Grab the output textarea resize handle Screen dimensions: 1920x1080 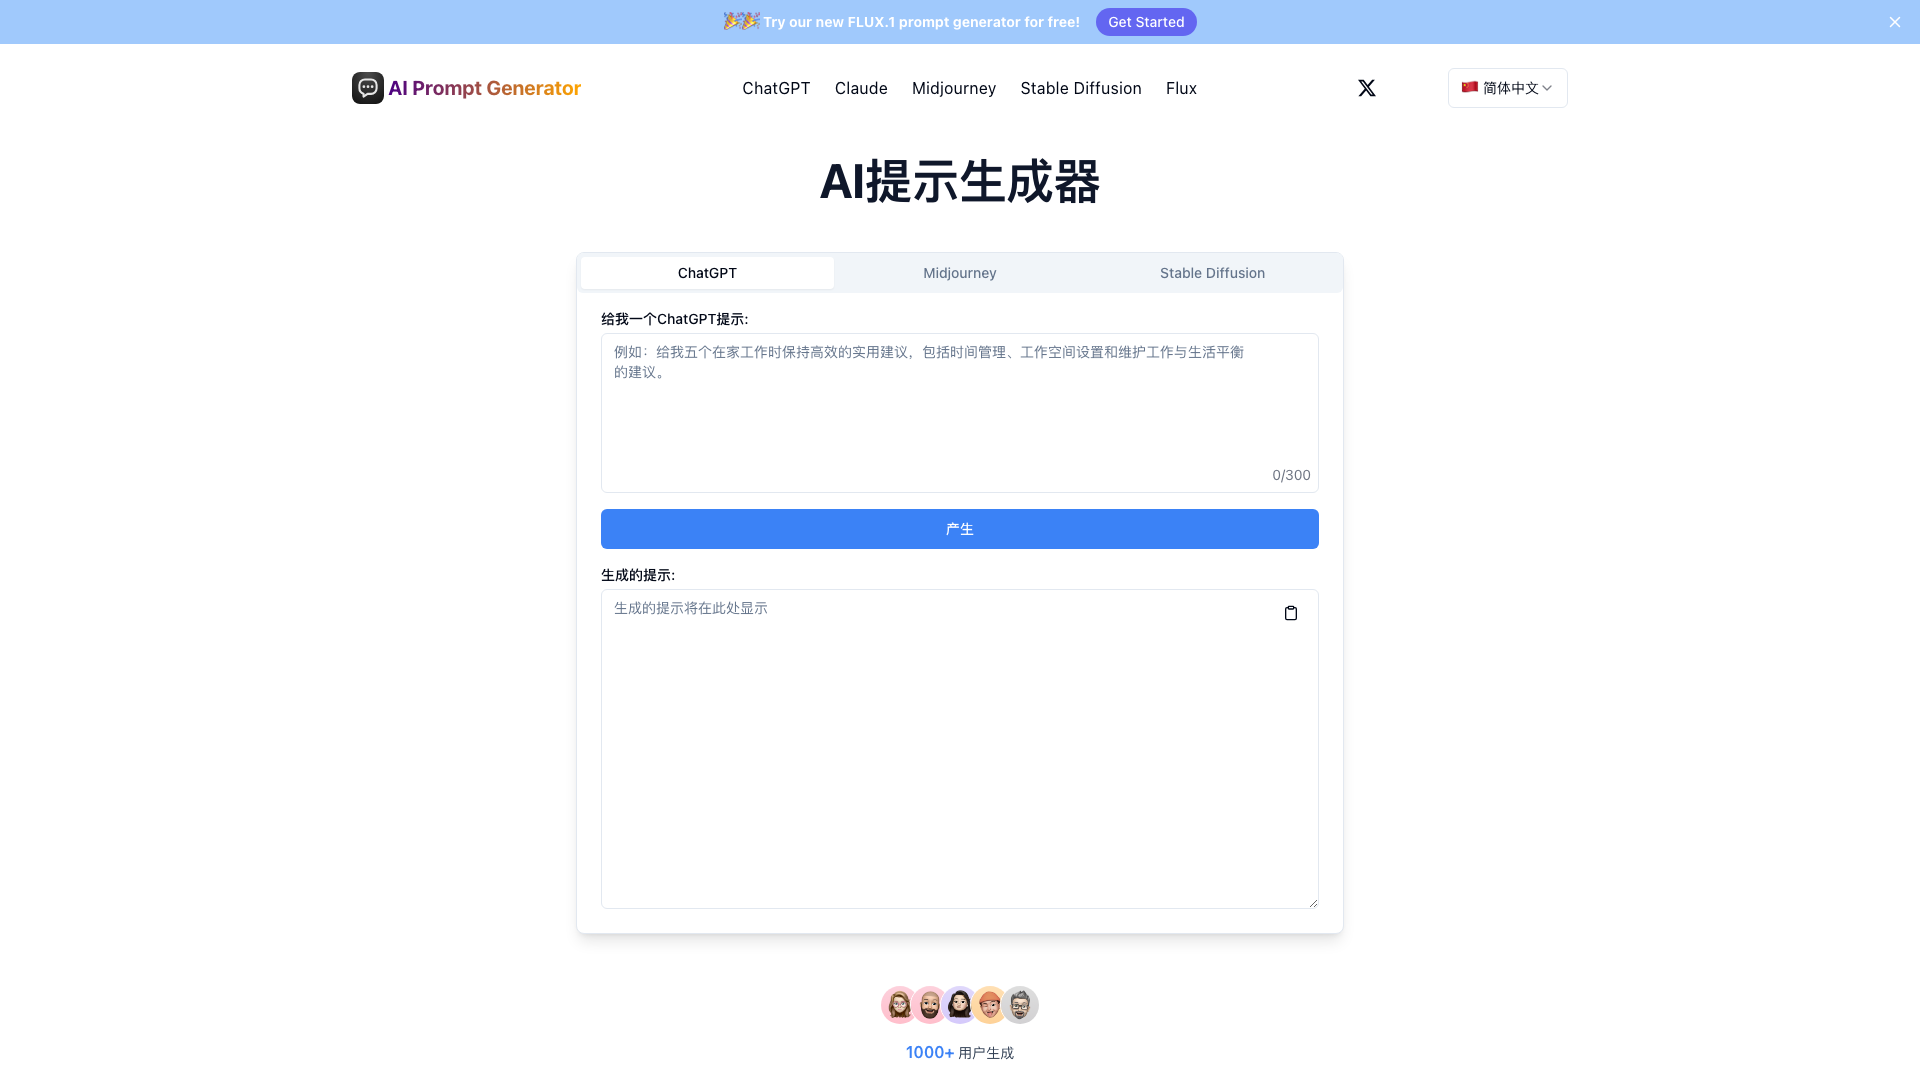tap(1313, 903)
